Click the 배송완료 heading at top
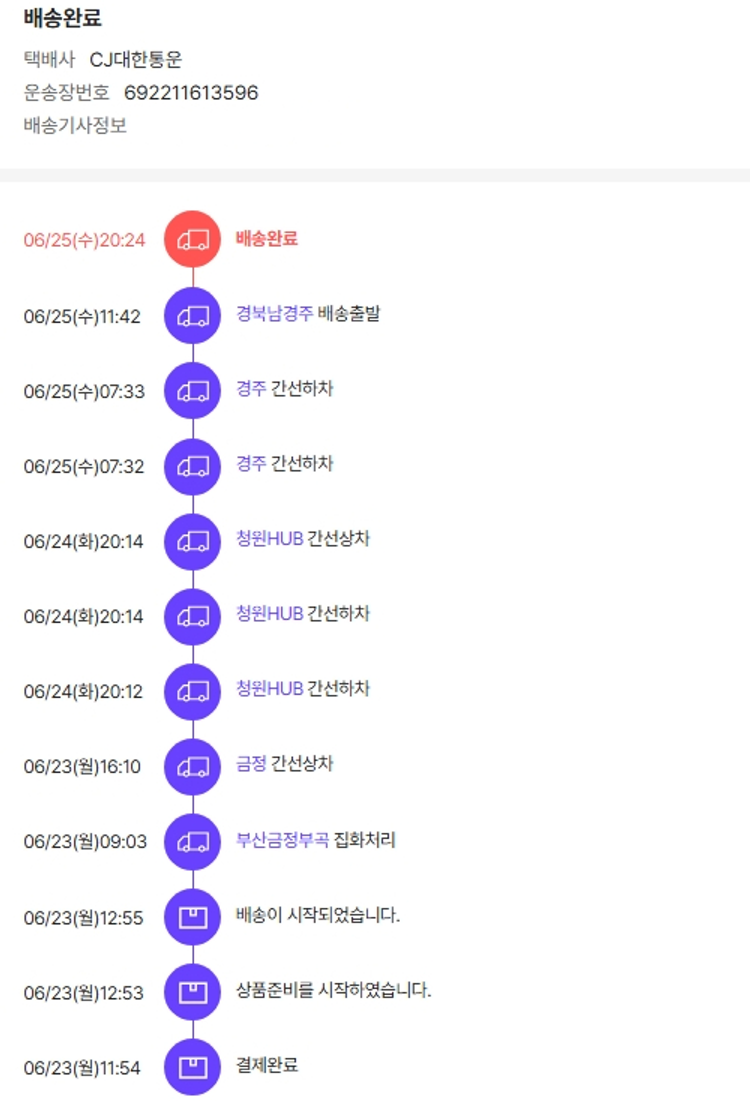The height and width of the screenshot is (1101, 750). tap(62, 18)
